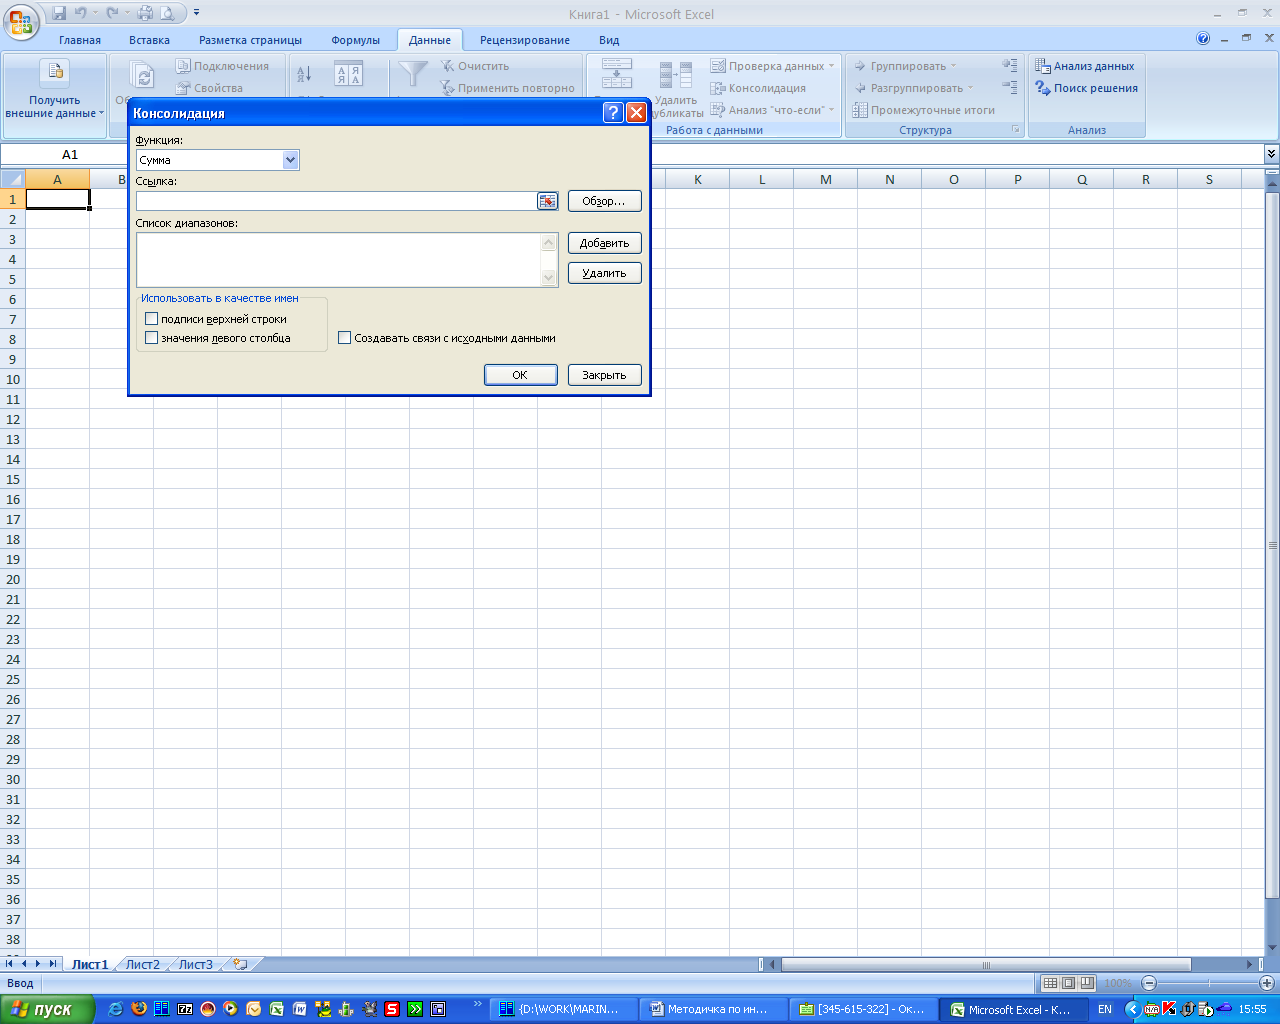This screenshot has height=1024, width=1280.
Task: Click the Анализ данных command
Action: (1085, 66)
